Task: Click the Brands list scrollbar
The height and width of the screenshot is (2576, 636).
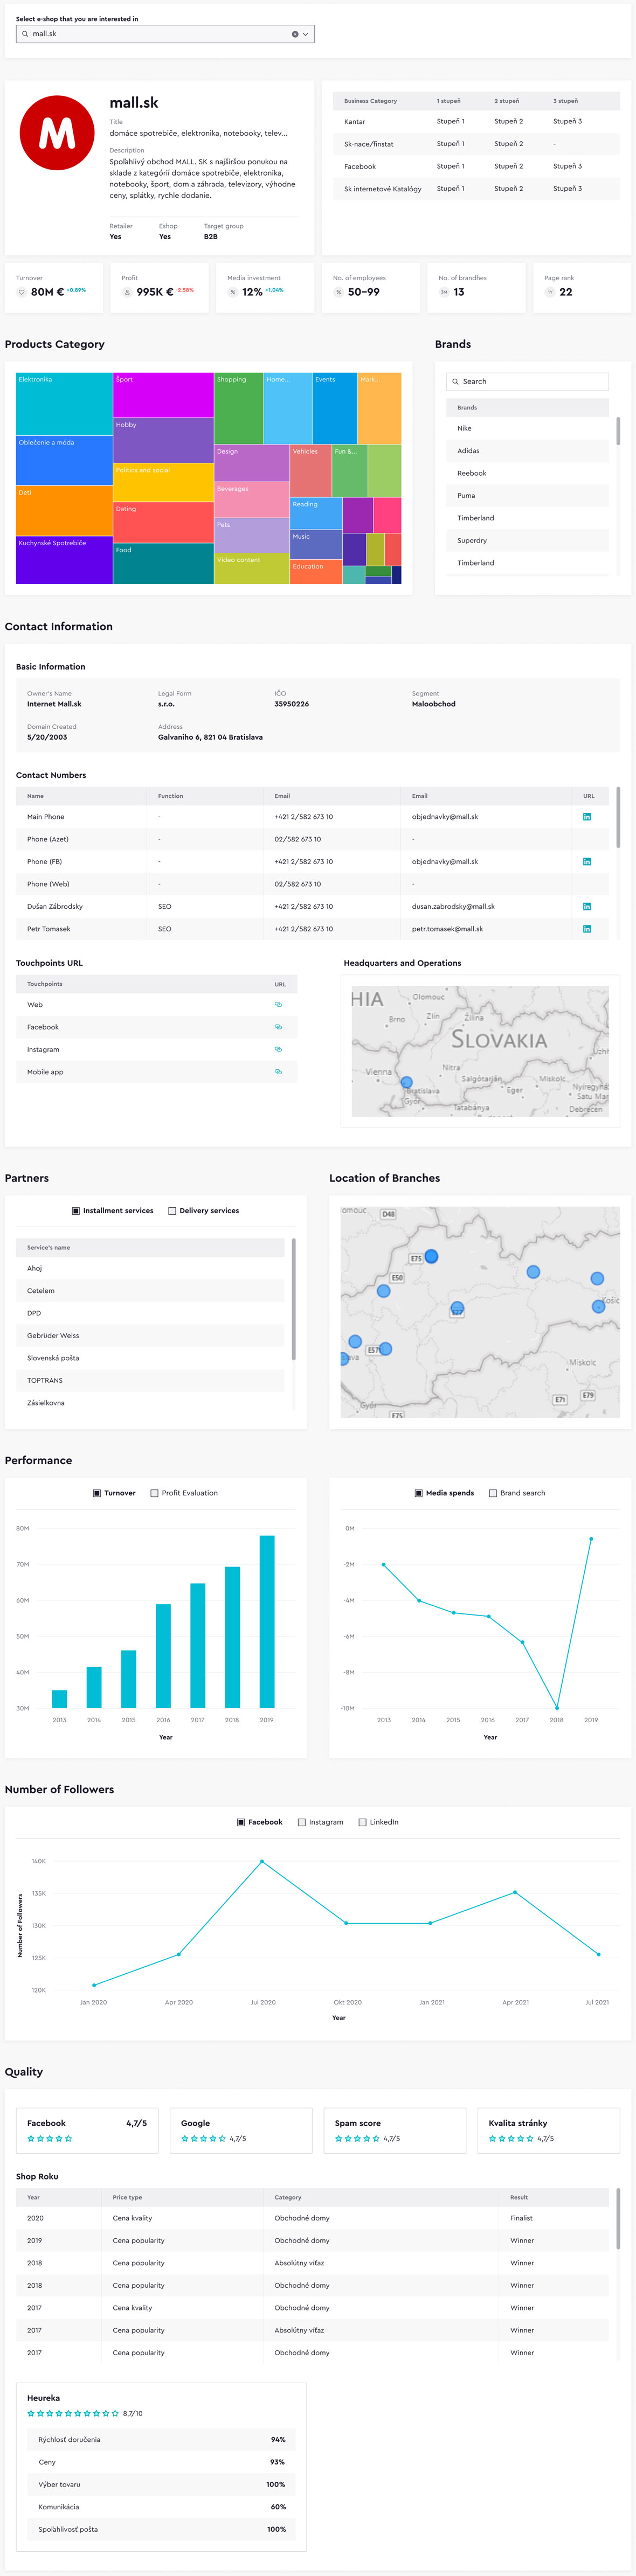Action: [618, 431]
